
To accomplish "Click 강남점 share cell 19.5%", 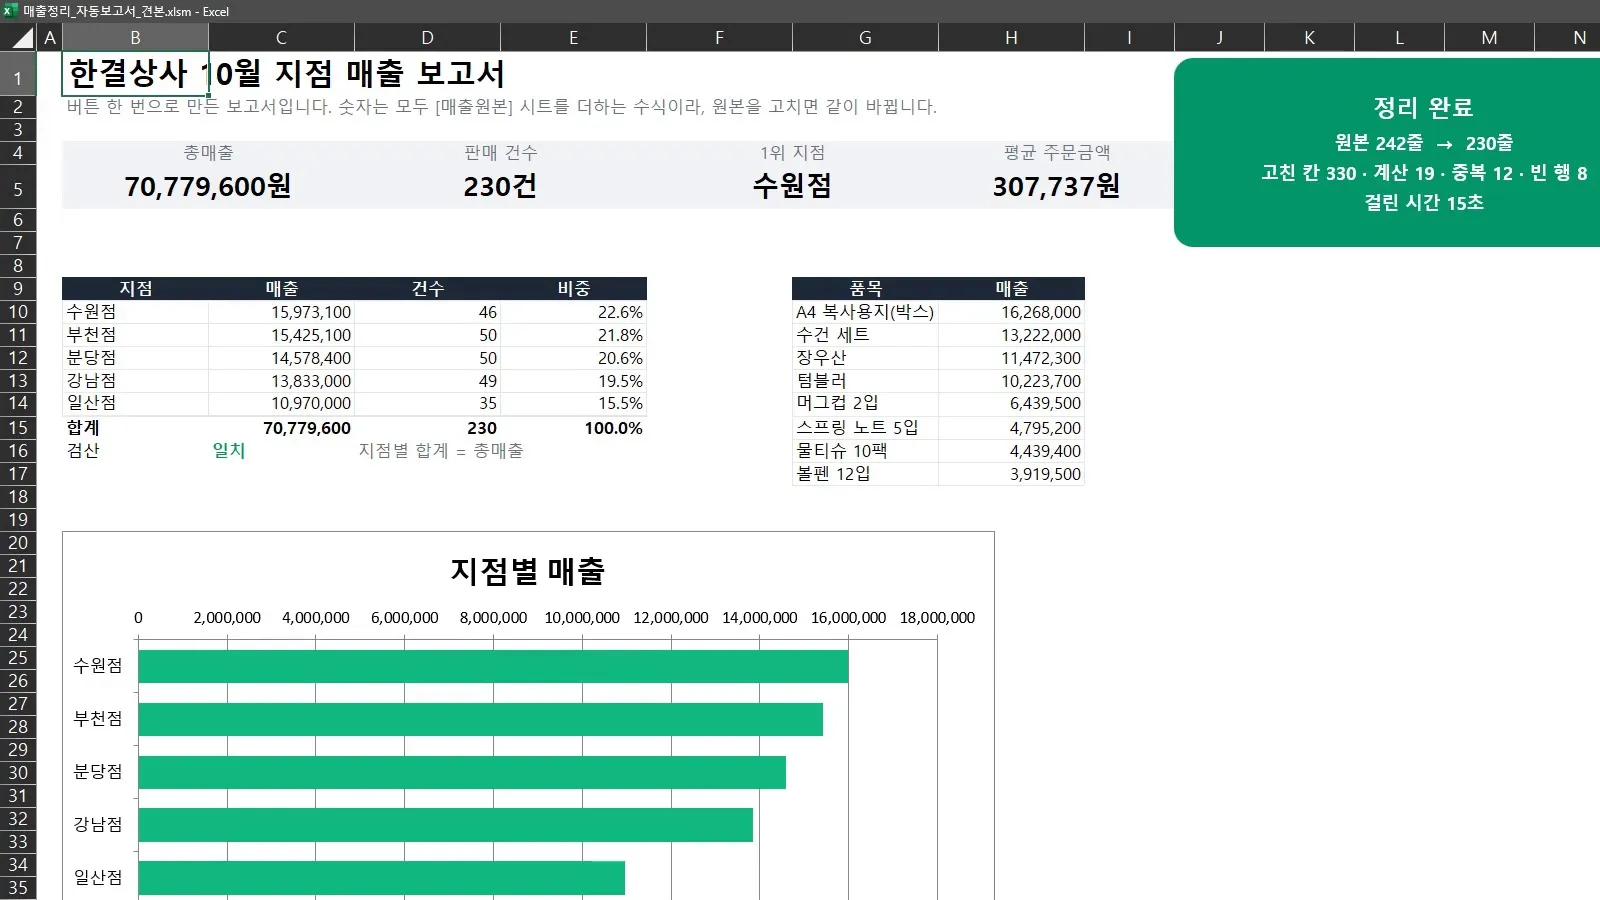I will [573, 381].
